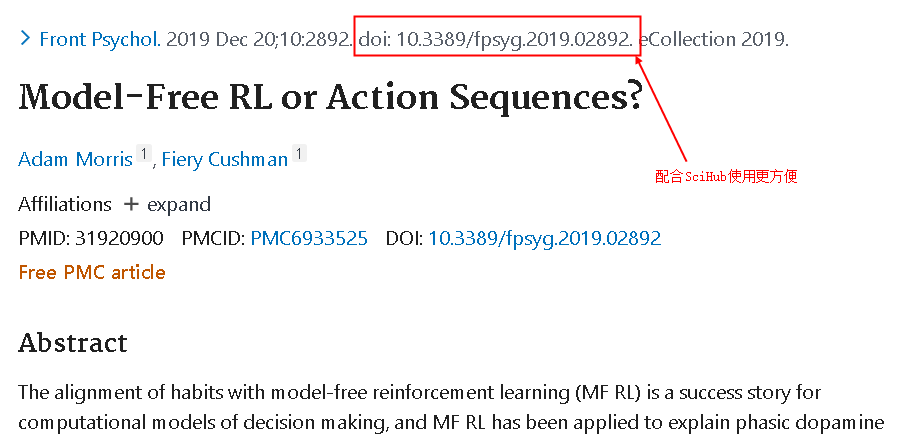Click the Abstract heading
909x439 pixels.
(73, 343)
